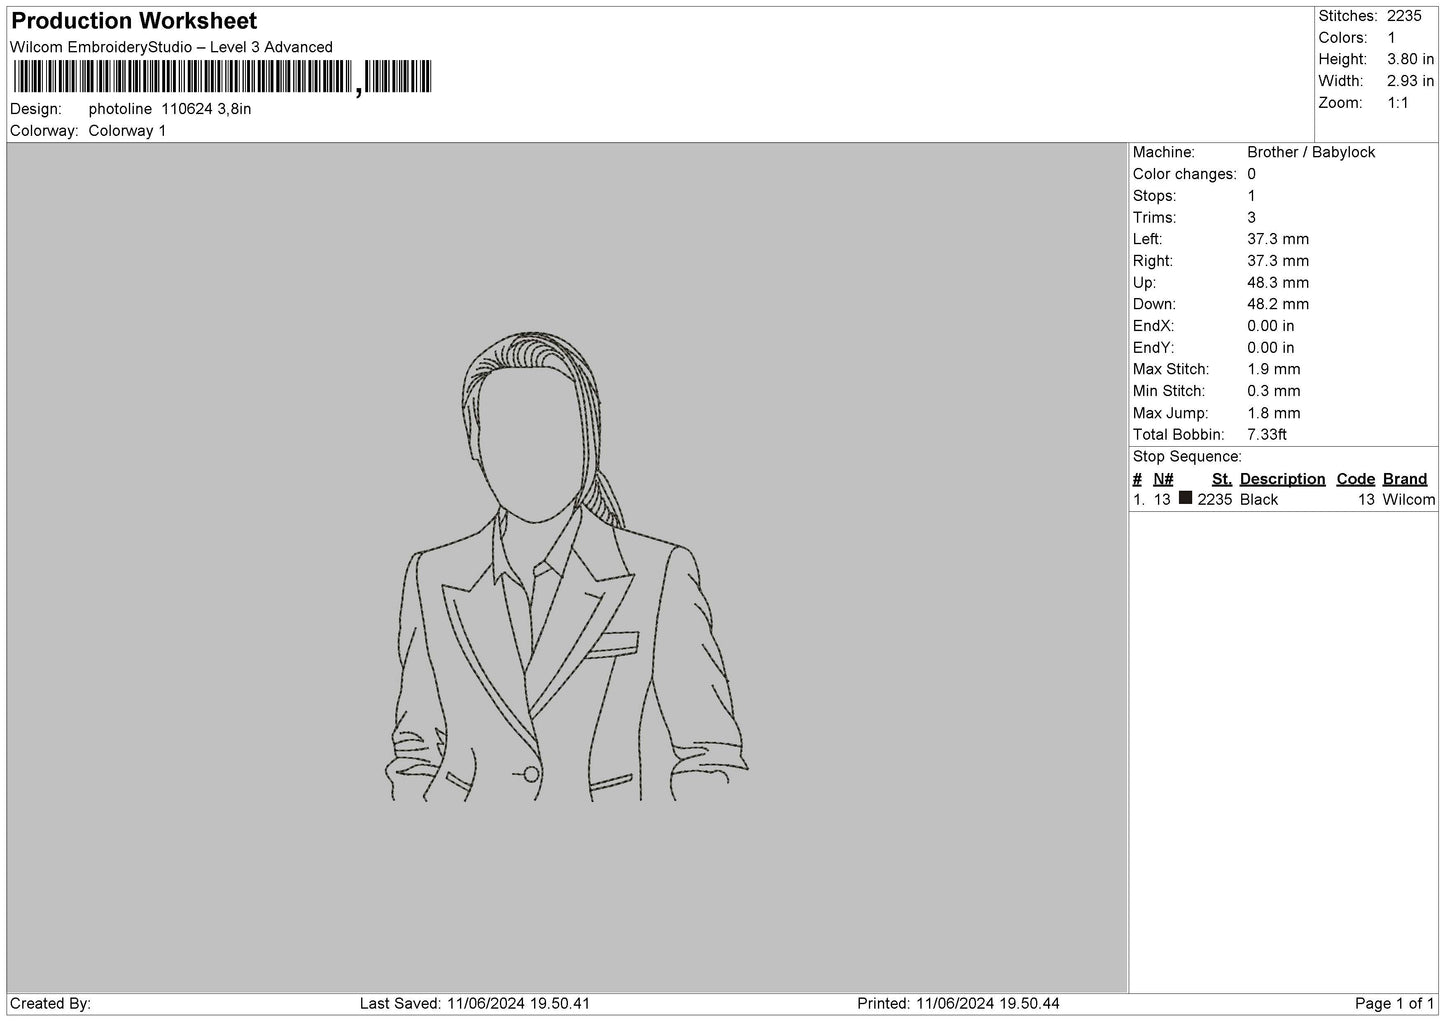Click the Page 1 of 1 indicator
The image size is (1445, 1021).
(x=1395, y=1003)
